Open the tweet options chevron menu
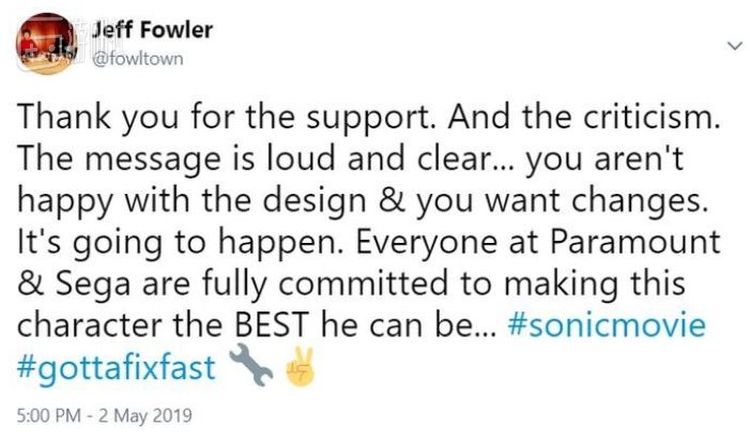The height and width of the screenshot is (441, 750). point(732,45)
